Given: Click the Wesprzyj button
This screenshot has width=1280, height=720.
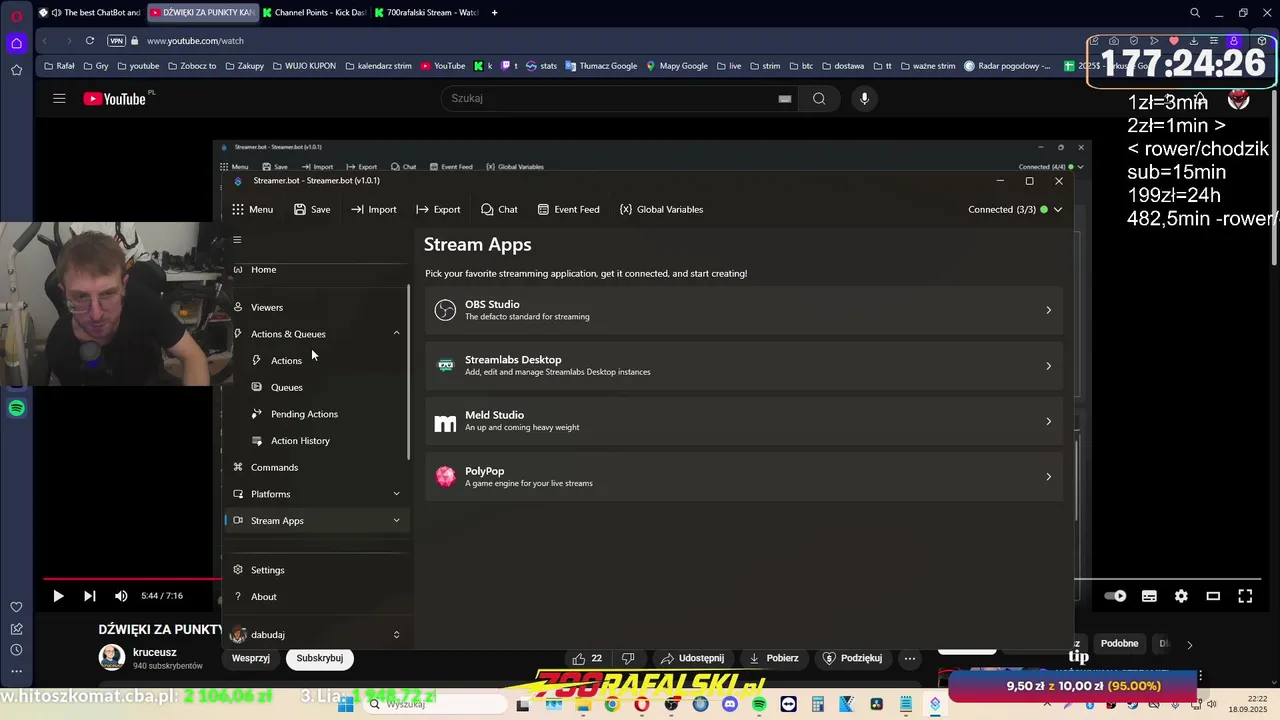Looking at the screenshot, I should [x=251, y=658].
